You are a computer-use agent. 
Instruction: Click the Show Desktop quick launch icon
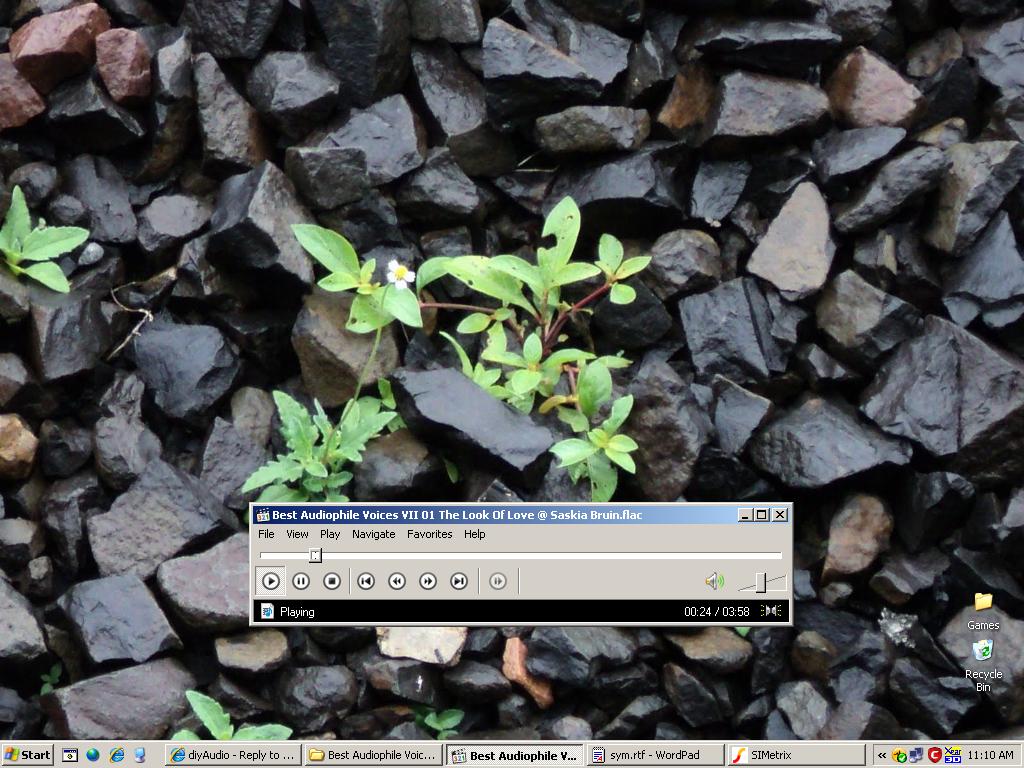tap(70, 756)
